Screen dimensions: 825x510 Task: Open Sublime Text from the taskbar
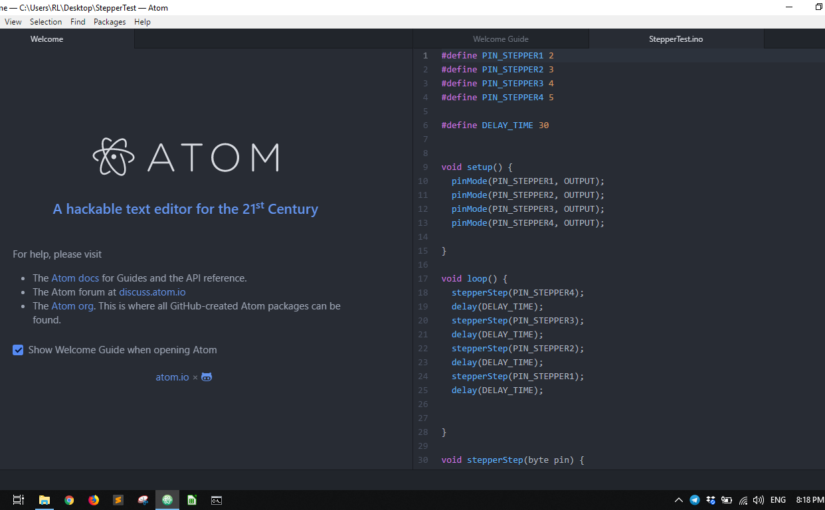pyautogui.click(x=118, y=500)
